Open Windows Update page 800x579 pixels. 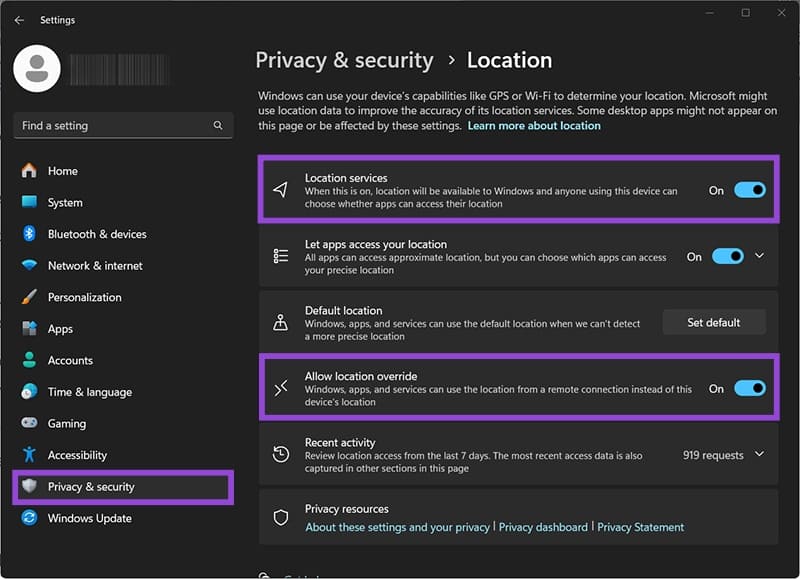pos(122,518)
